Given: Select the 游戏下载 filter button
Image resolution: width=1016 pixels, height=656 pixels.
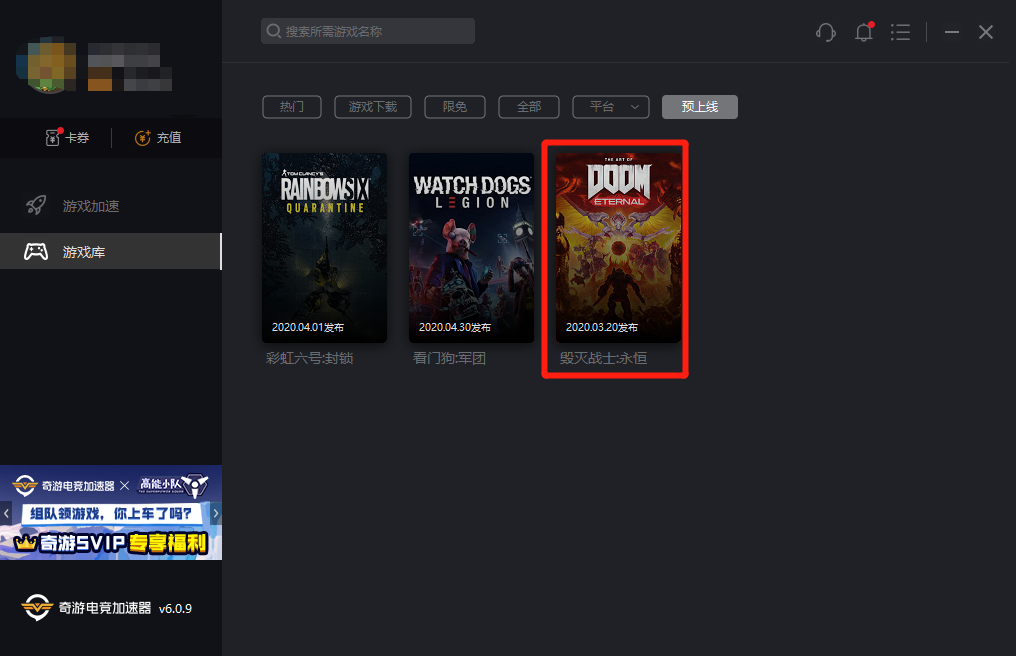Looking at the screenshot, I should click(373, 107).
